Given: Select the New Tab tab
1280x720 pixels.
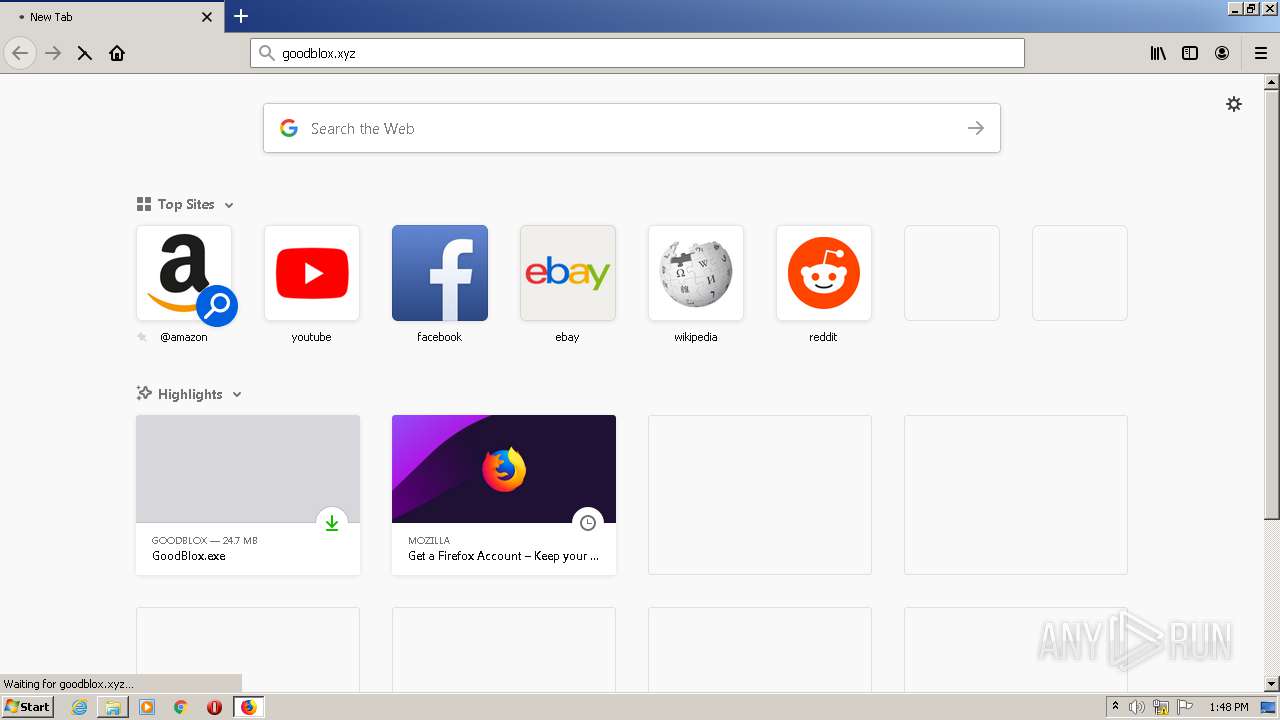Looking at the screenshot, I should [x=112, y=17].
